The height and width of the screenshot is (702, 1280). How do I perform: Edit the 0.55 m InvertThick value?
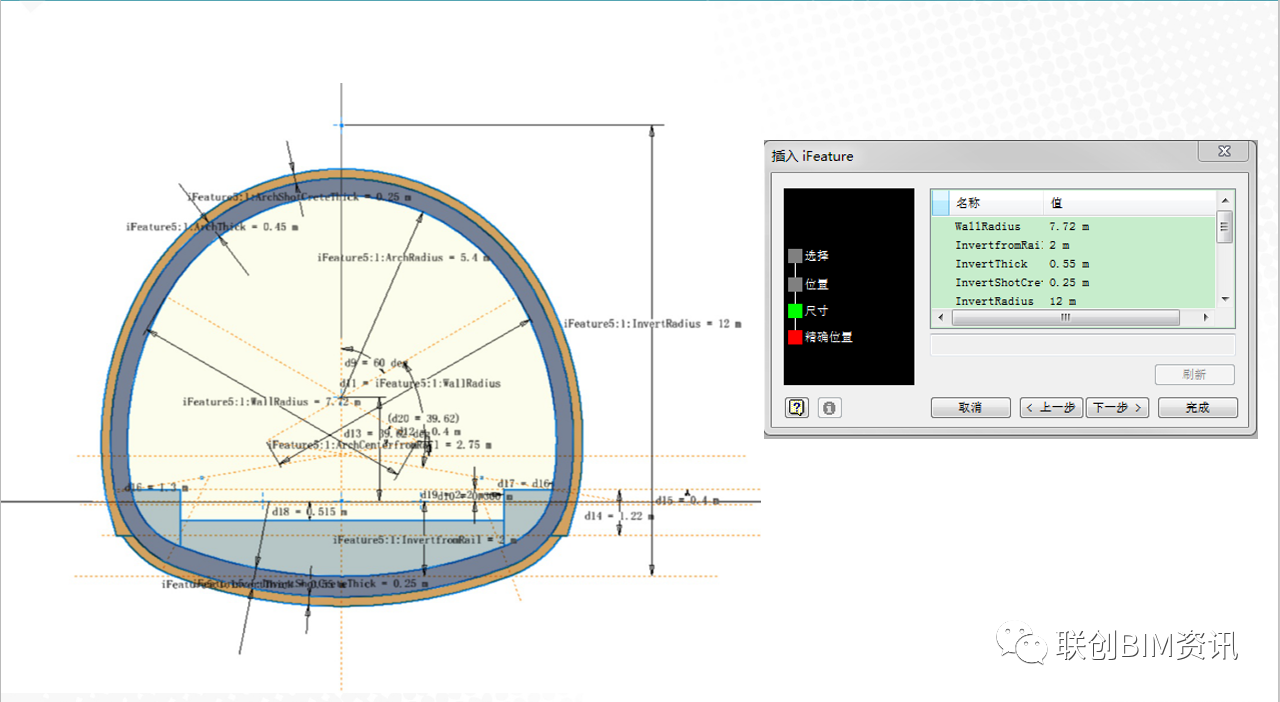1069,264
